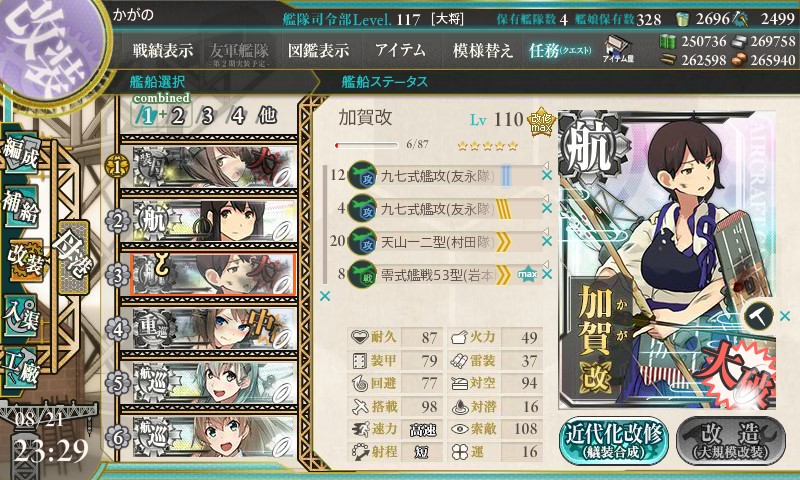The height and width of the screenshot is (480, 800).
Task: Open the 任務(クエスト) quest menu
Action: point(560,50)
